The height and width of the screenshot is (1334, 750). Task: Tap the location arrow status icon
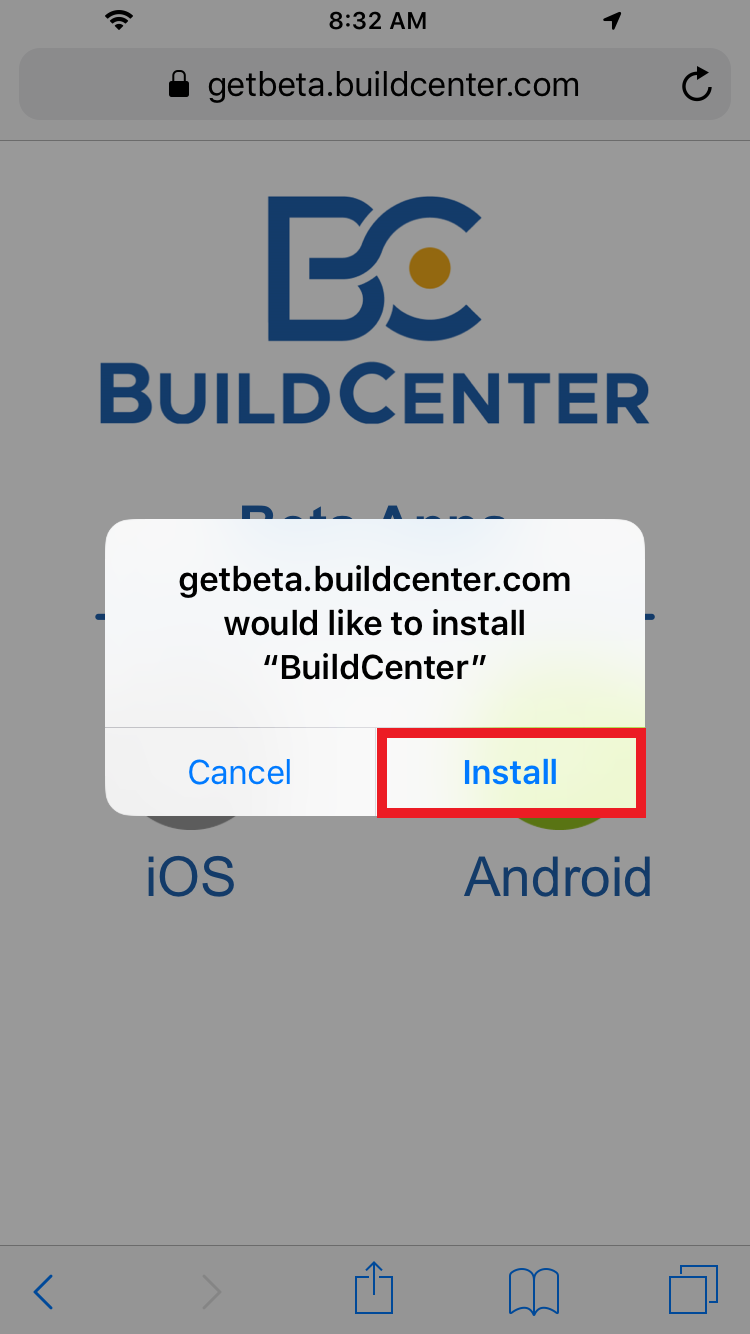[x=613, y=20]
